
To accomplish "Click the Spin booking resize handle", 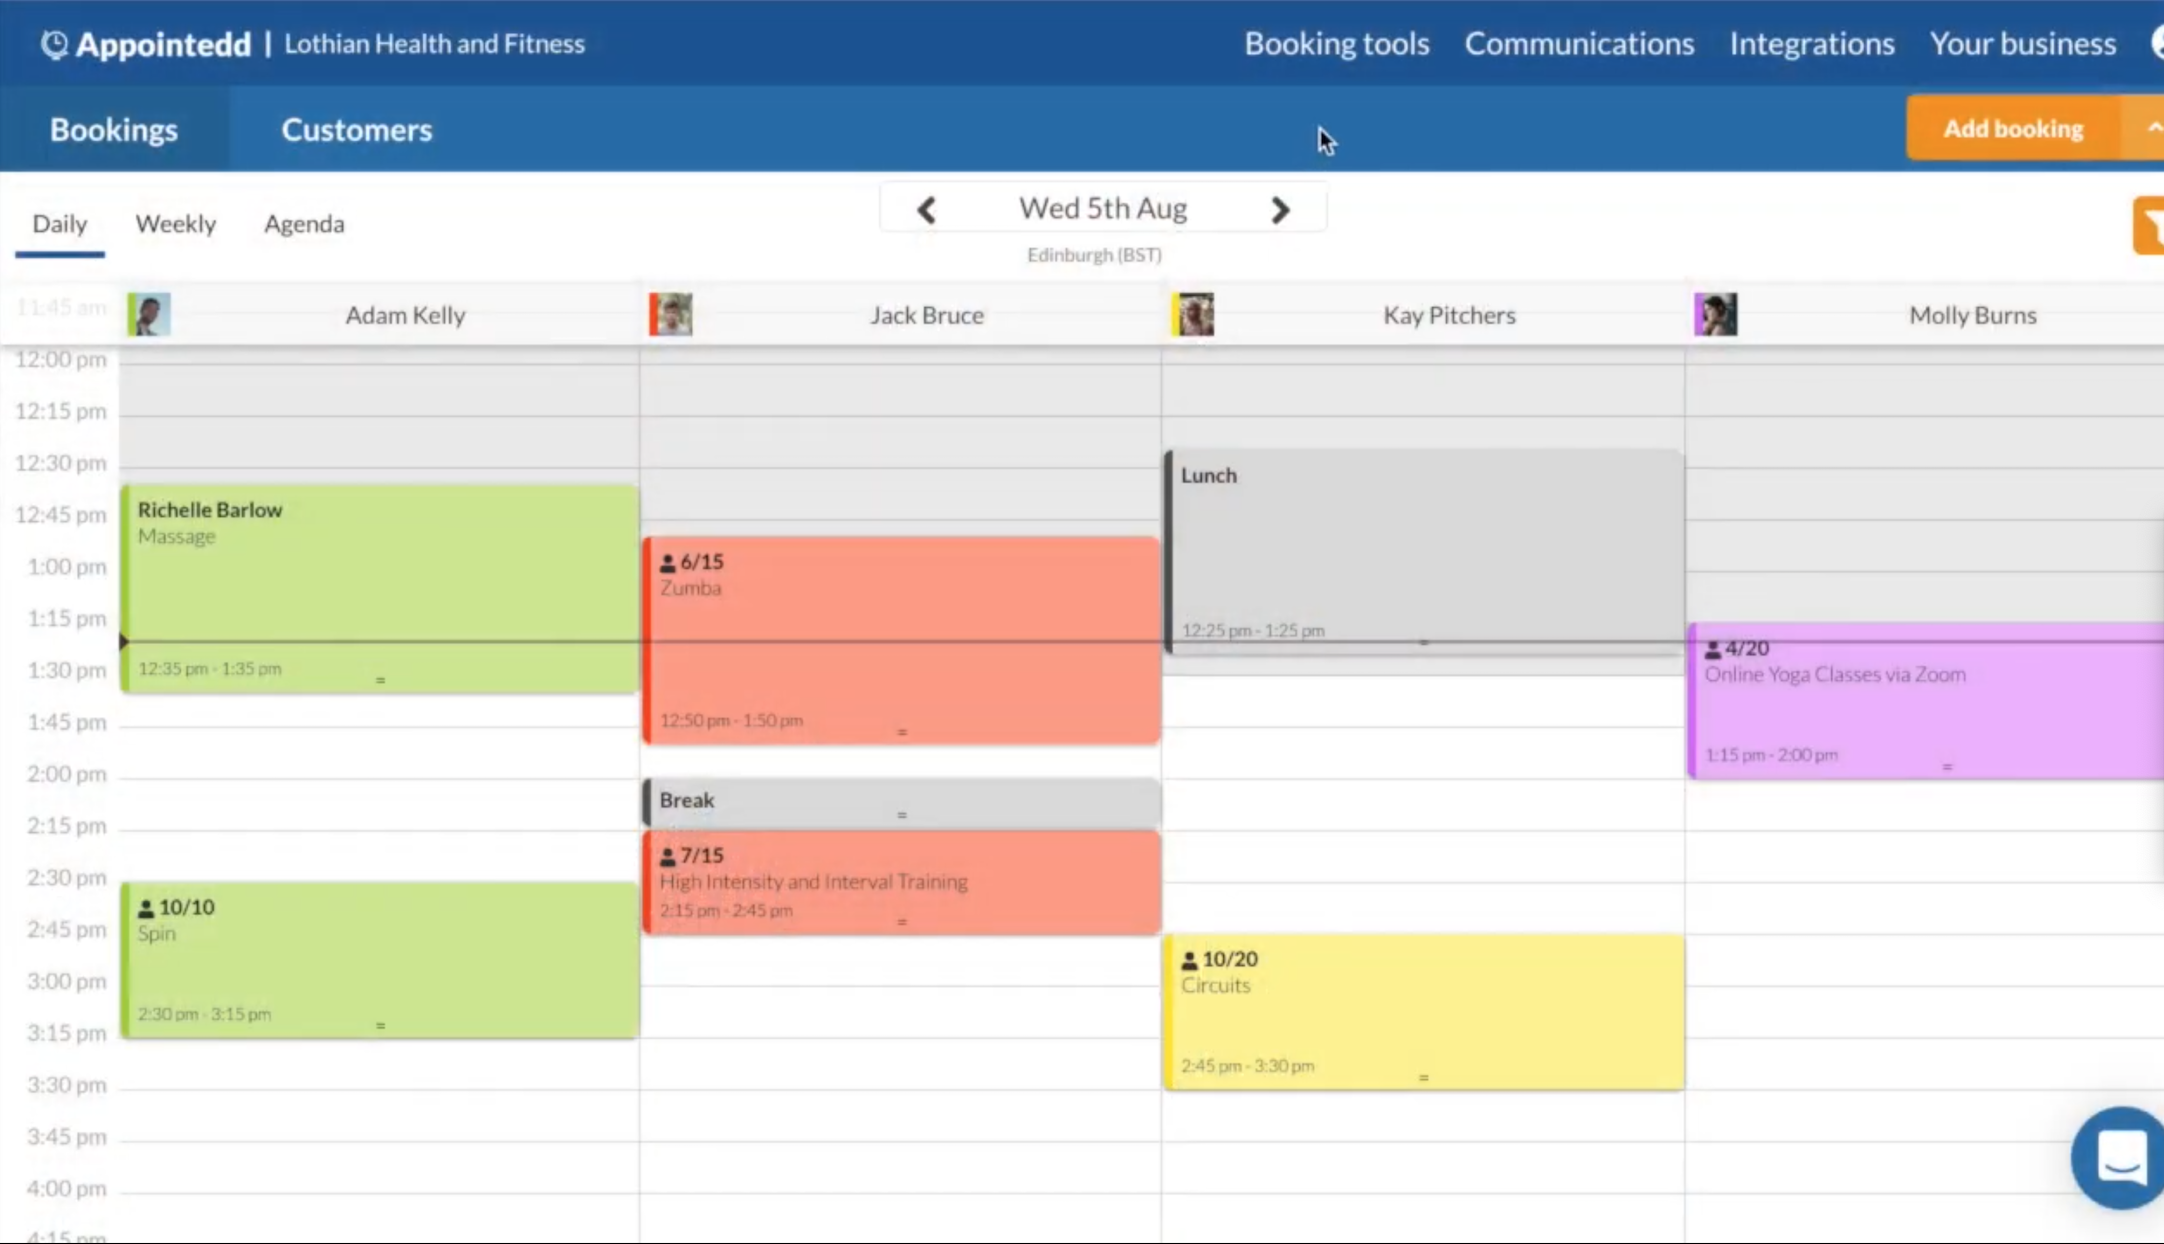I will point(380,1026).
